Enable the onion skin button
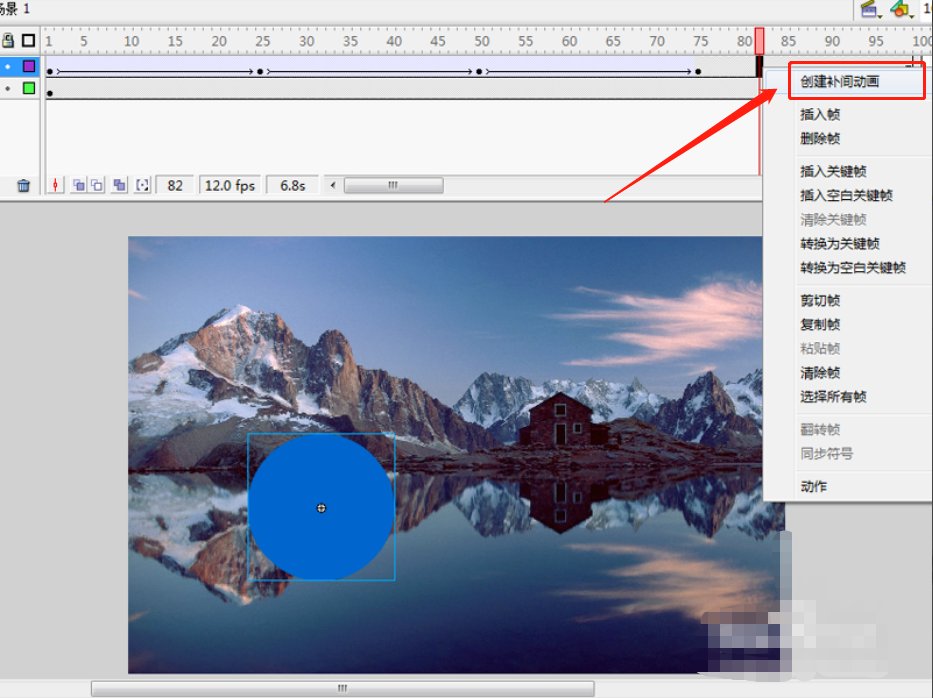933x698 pixels. tap(78, 185)
